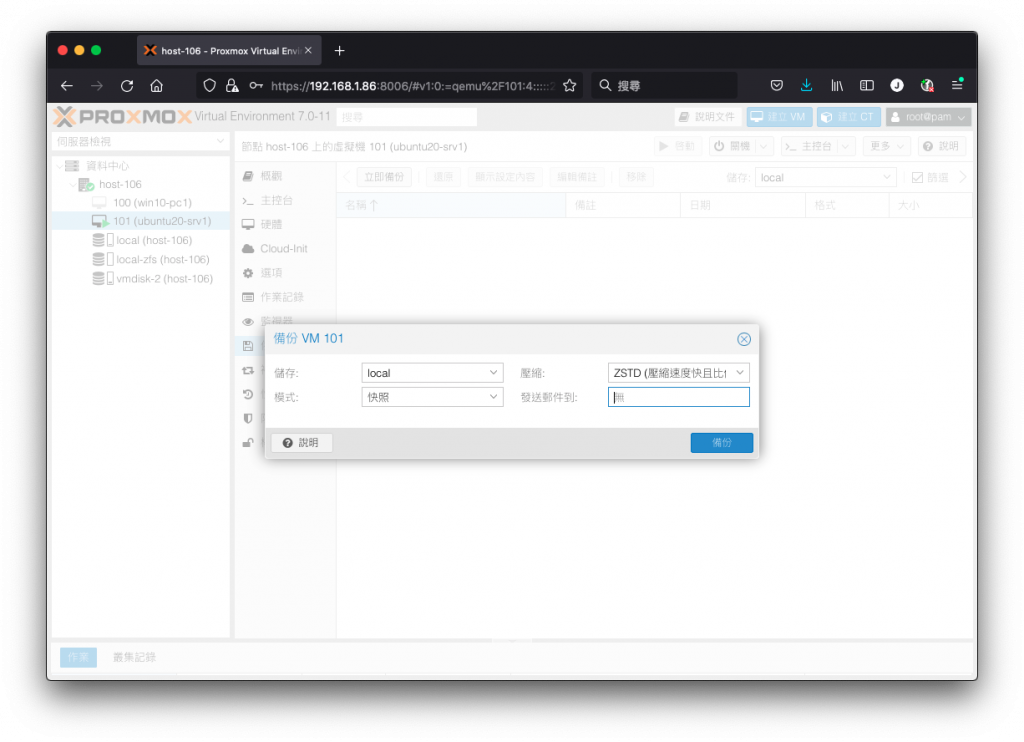Click the replication arrows icon in the side menu
Image resolution: width=1024 pixels, height=742 pixels.
[x=248, y=370]
